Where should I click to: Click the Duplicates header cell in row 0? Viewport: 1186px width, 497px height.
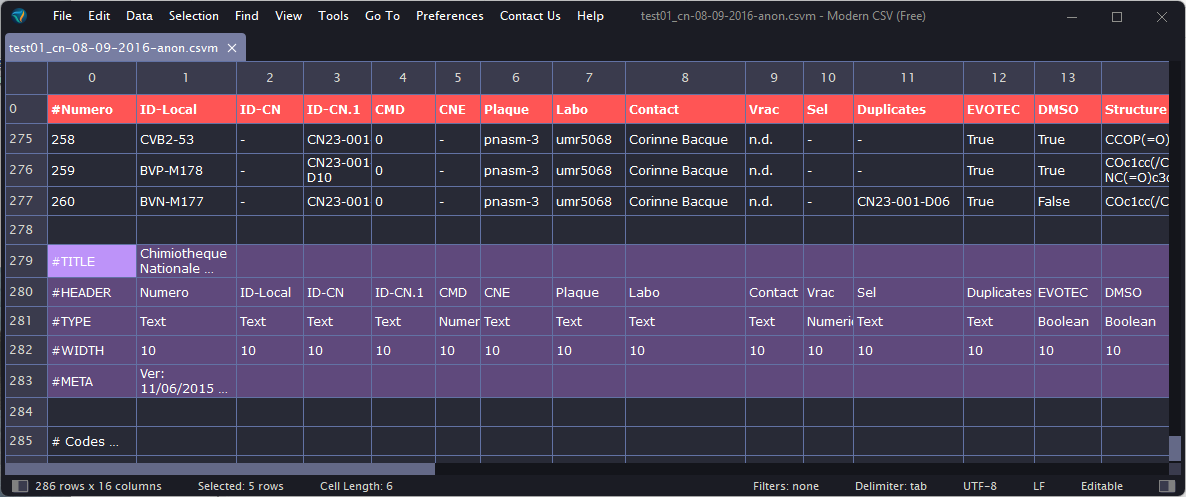[x=908, y=109]
